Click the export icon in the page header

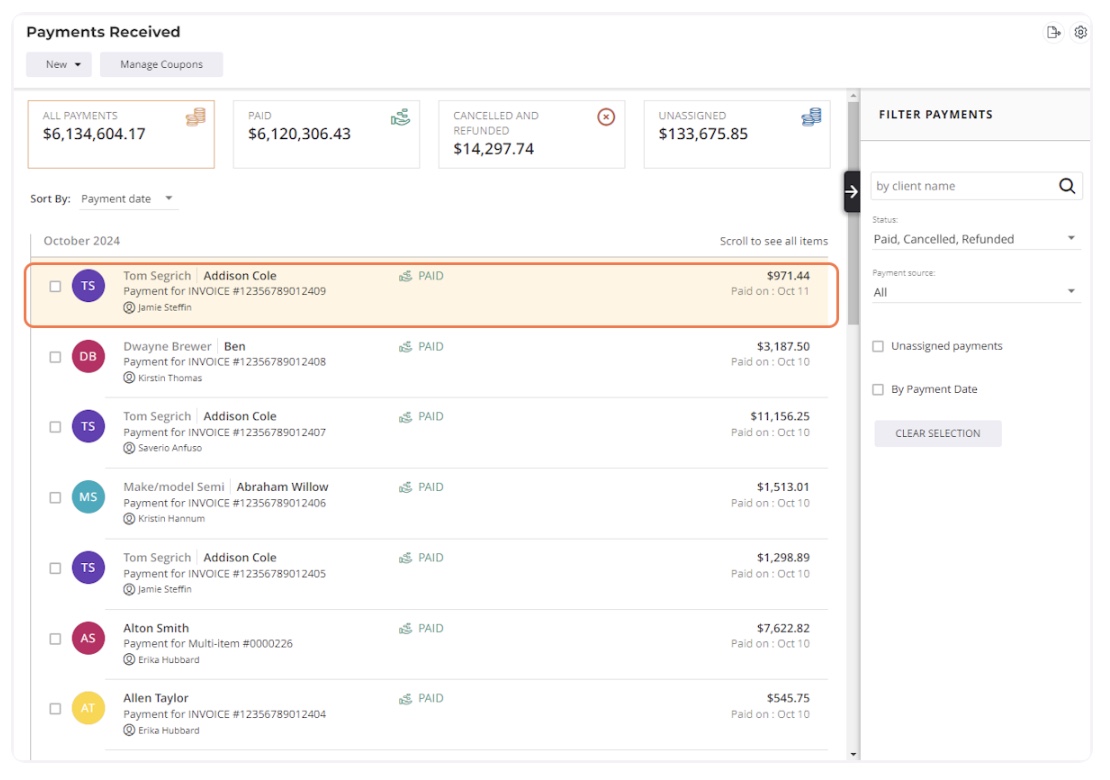(x=1053, y=32)
